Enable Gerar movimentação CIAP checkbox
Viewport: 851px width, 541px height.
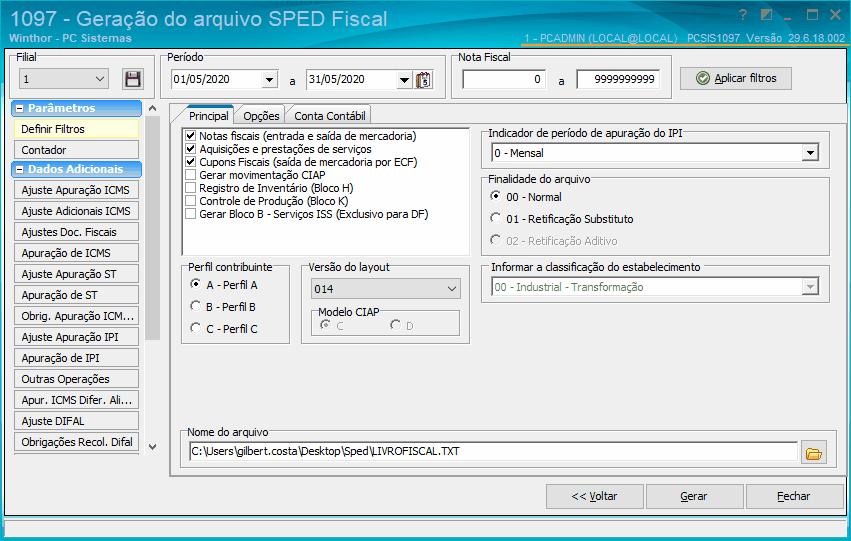click(190, 175)
